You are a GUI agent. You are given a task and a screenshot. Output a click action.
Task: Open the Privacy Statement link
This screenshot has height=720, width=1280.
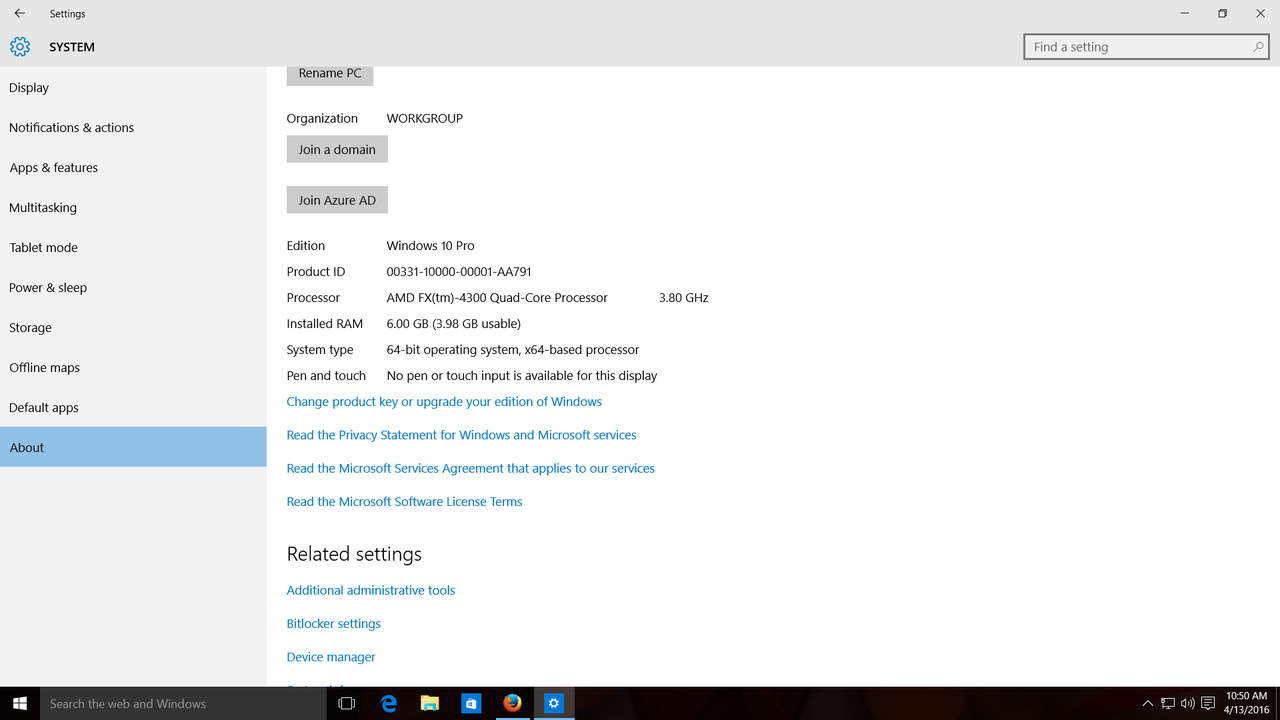coord(461,435)
